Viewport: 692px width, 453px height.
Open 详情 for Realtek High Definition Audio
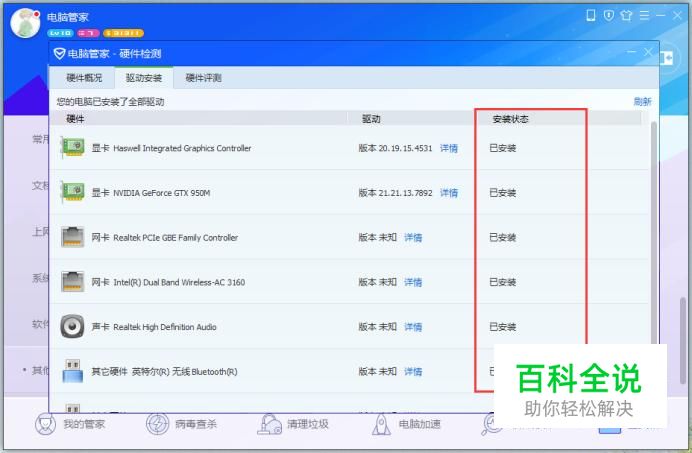point(413,327)
